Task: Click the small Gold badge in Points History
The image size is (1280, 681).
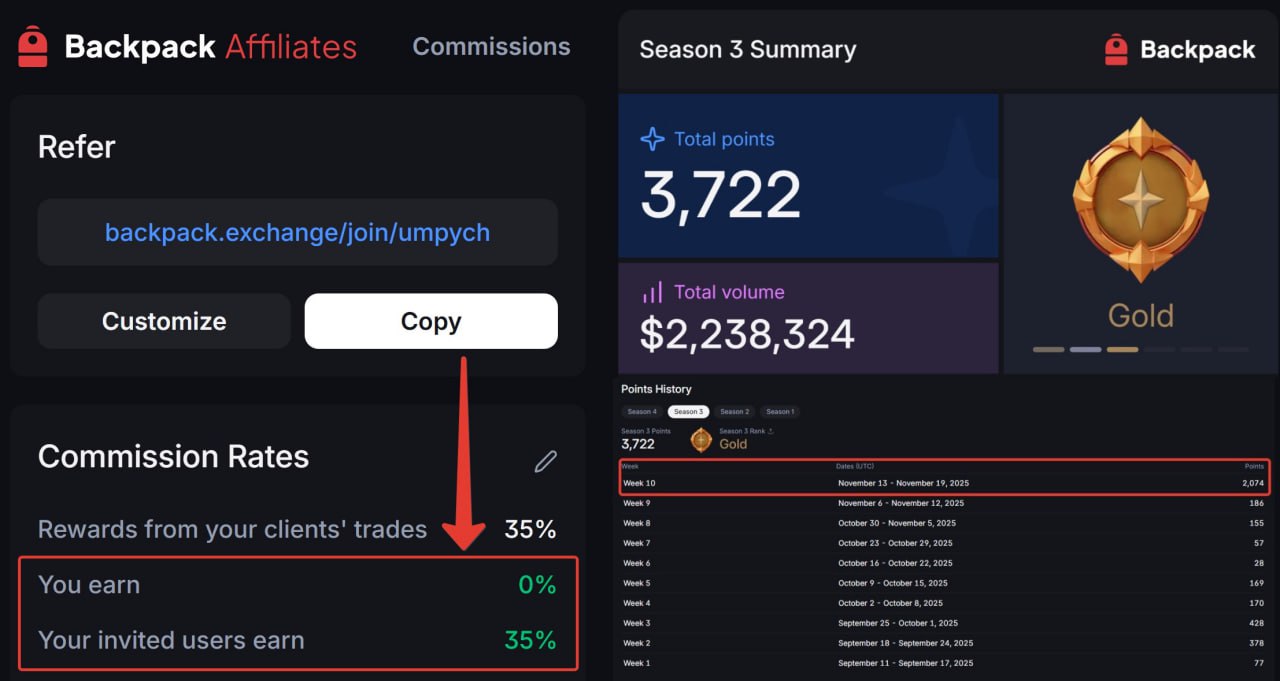Action: (x=701, y=440)
